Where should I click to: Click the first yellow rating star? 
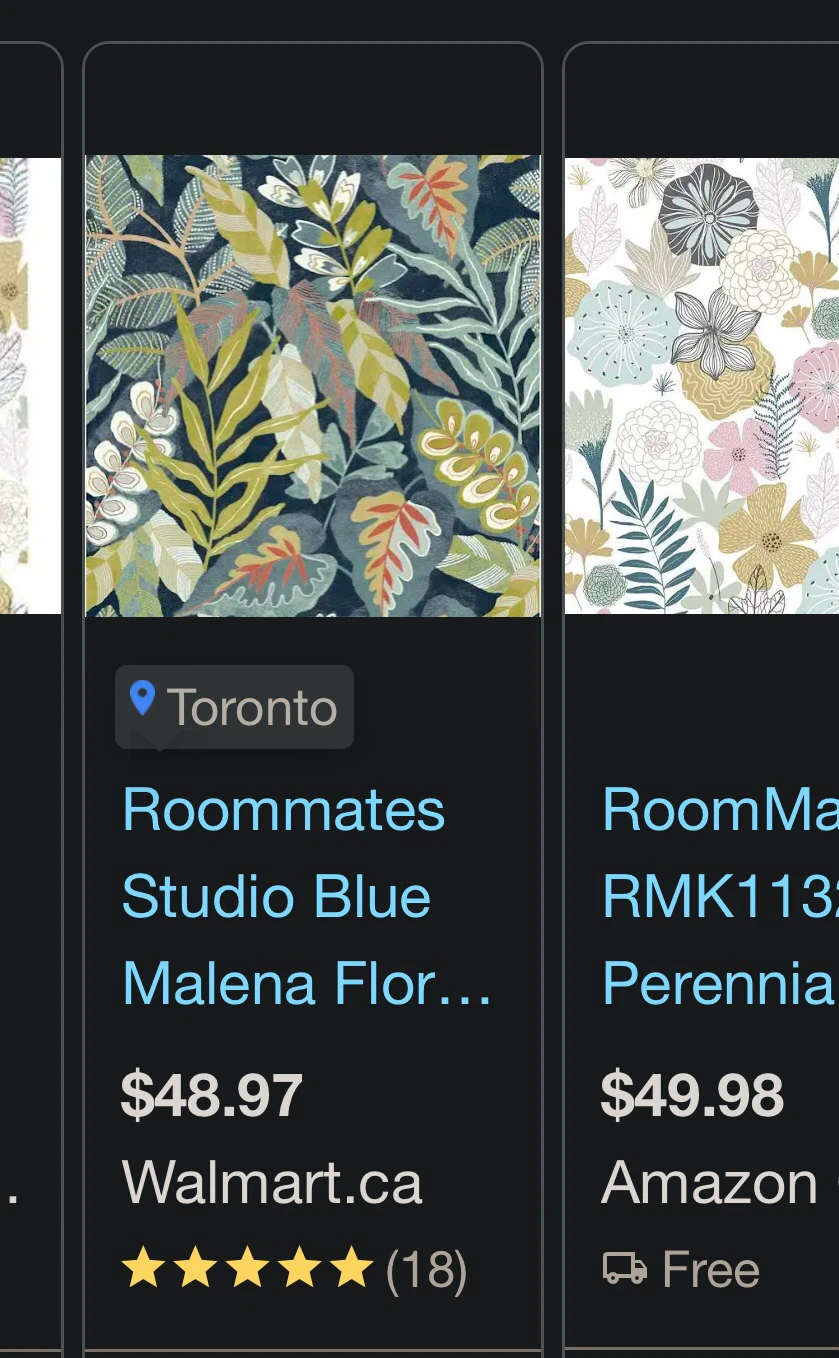[144, 1268]
